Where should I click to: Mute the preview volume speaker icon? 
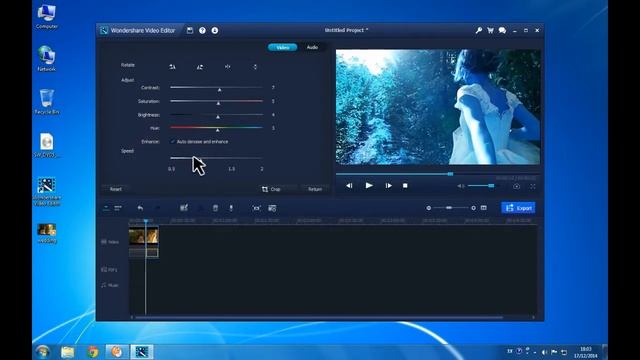click(x=460, y=186)
